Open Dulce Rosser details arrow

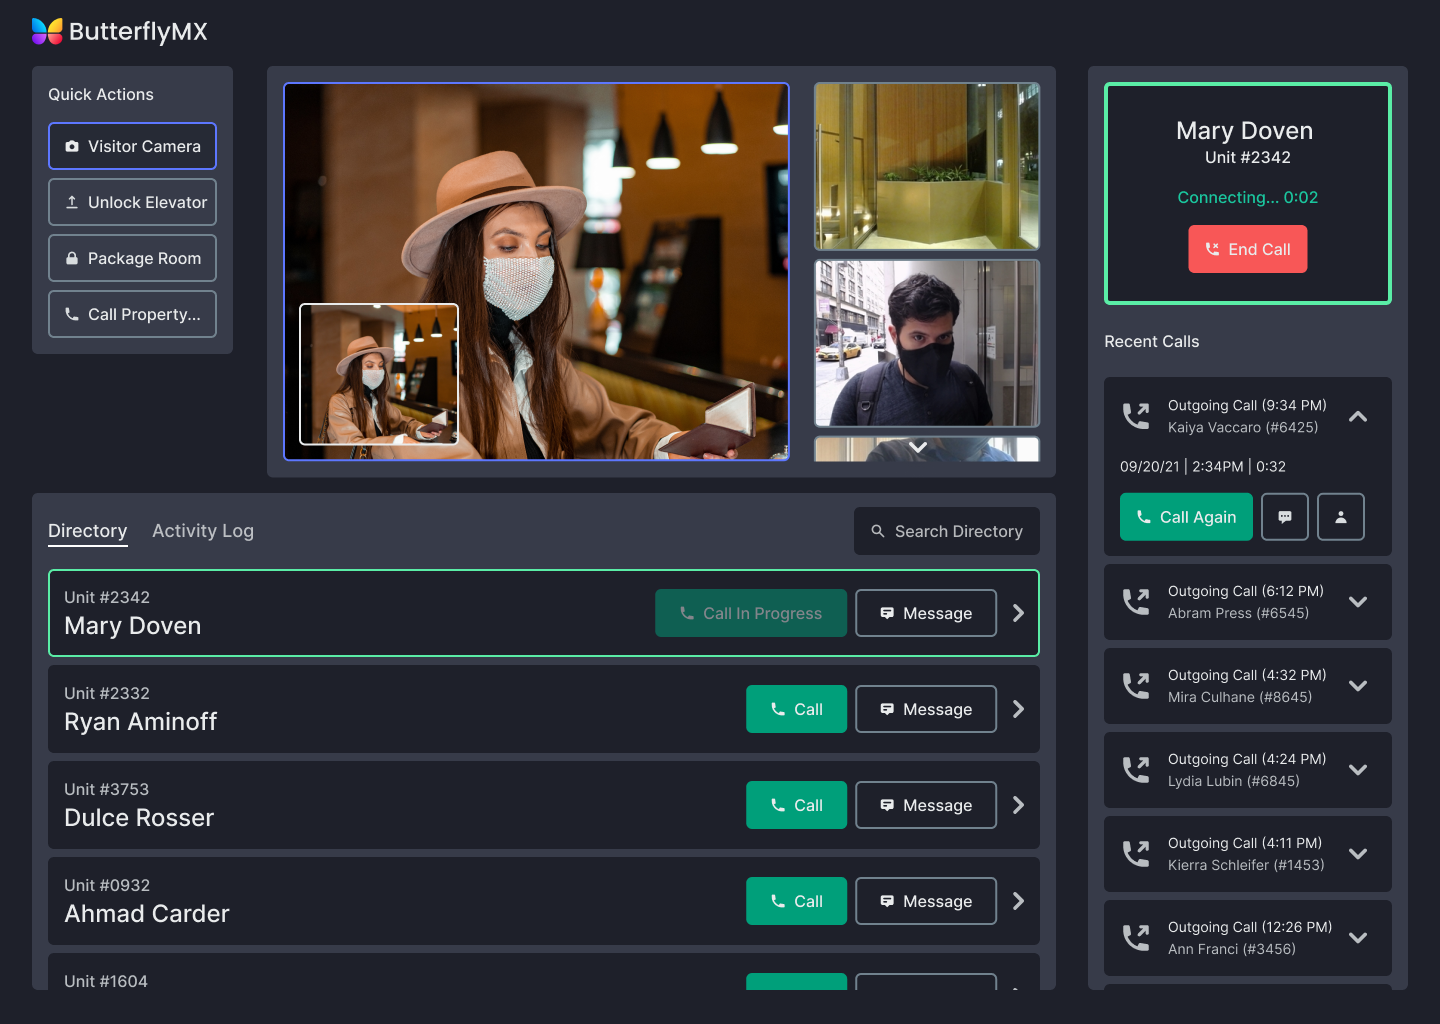(1018, 805)
